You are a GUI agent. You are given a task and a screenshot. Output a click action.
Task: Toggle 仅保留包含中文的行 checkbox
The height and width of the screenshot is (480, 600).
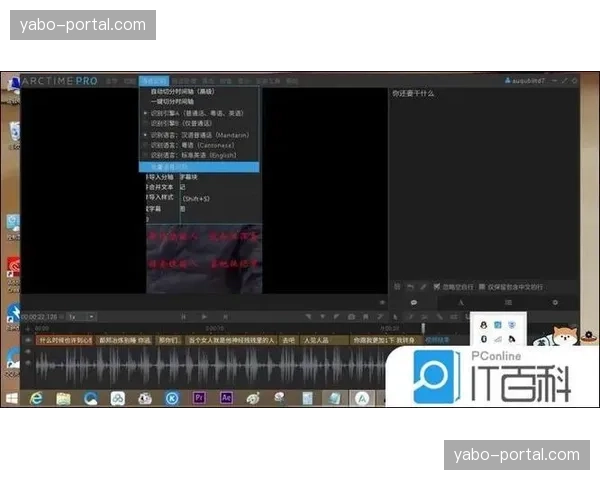click(x=482, y=287)
